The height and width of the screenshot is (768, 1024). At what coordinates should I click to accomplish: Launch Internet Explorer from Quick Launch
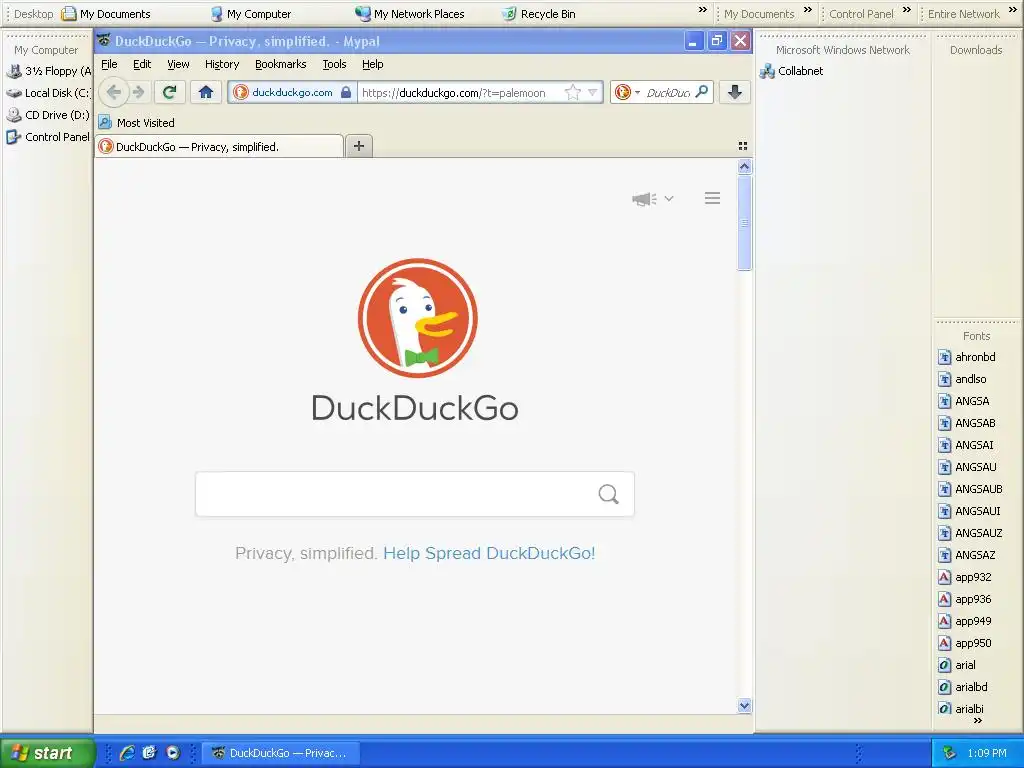127,753
